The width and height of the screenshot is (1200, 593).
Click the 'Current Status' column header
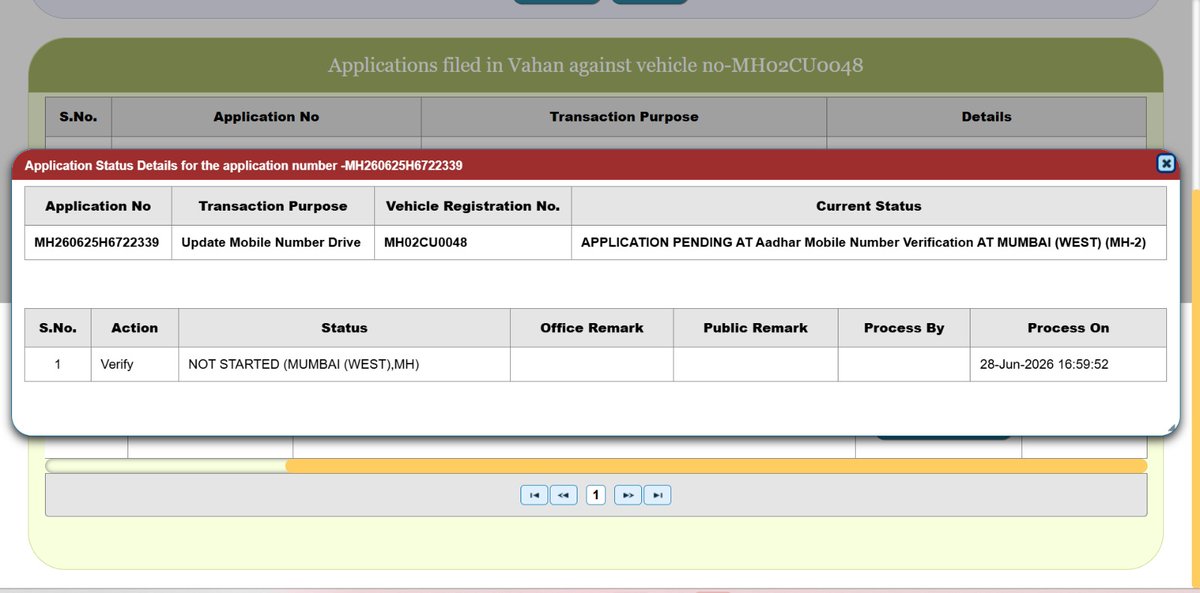[x=869, y=206]
